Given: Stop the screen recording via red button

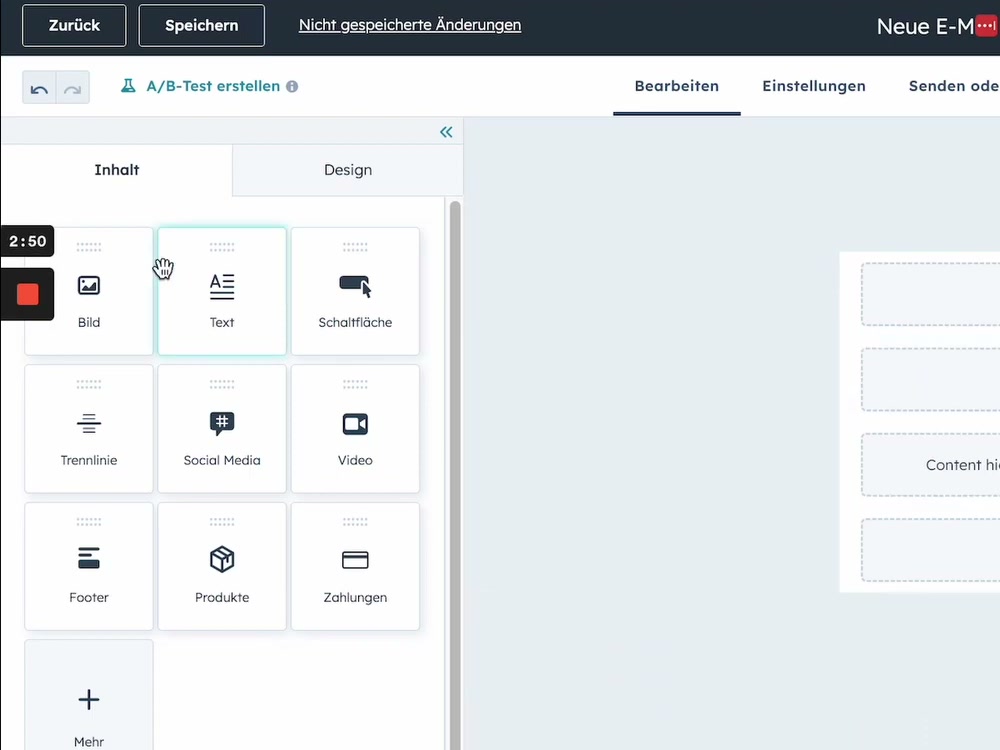Looking at the screenshot, I should [27, 294].
